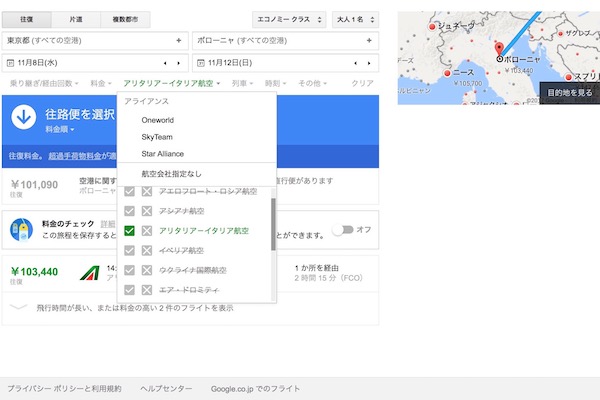This screenshot has height=400, width=600.
Task: Expand 2 more longer or pricier flights
Action: coord(190,308)
